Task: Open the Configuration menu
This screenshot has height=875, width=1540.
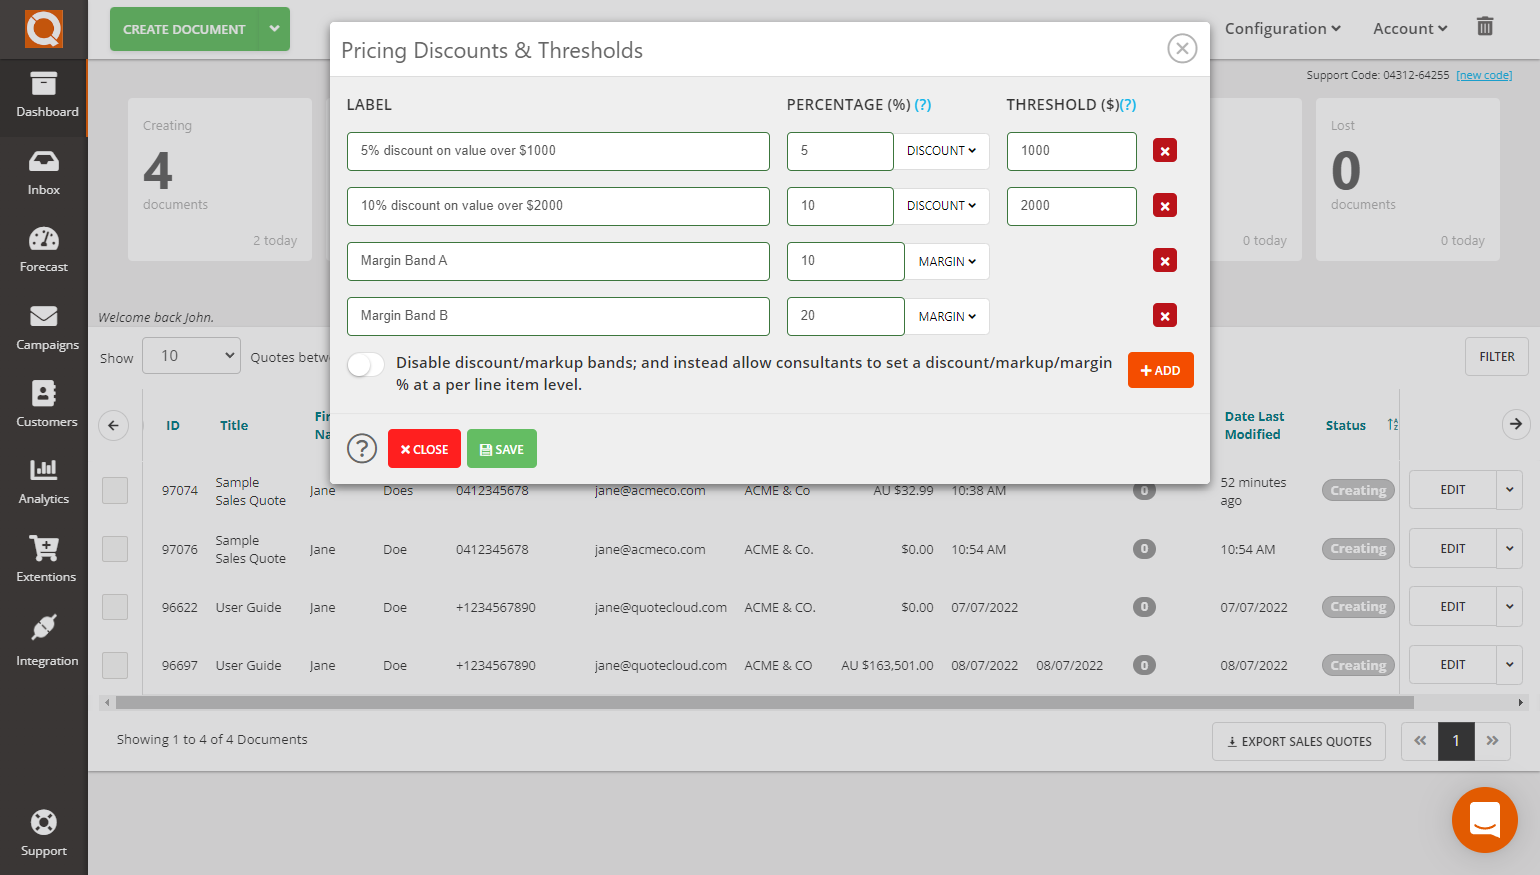Action: [x=1283, y=28]
